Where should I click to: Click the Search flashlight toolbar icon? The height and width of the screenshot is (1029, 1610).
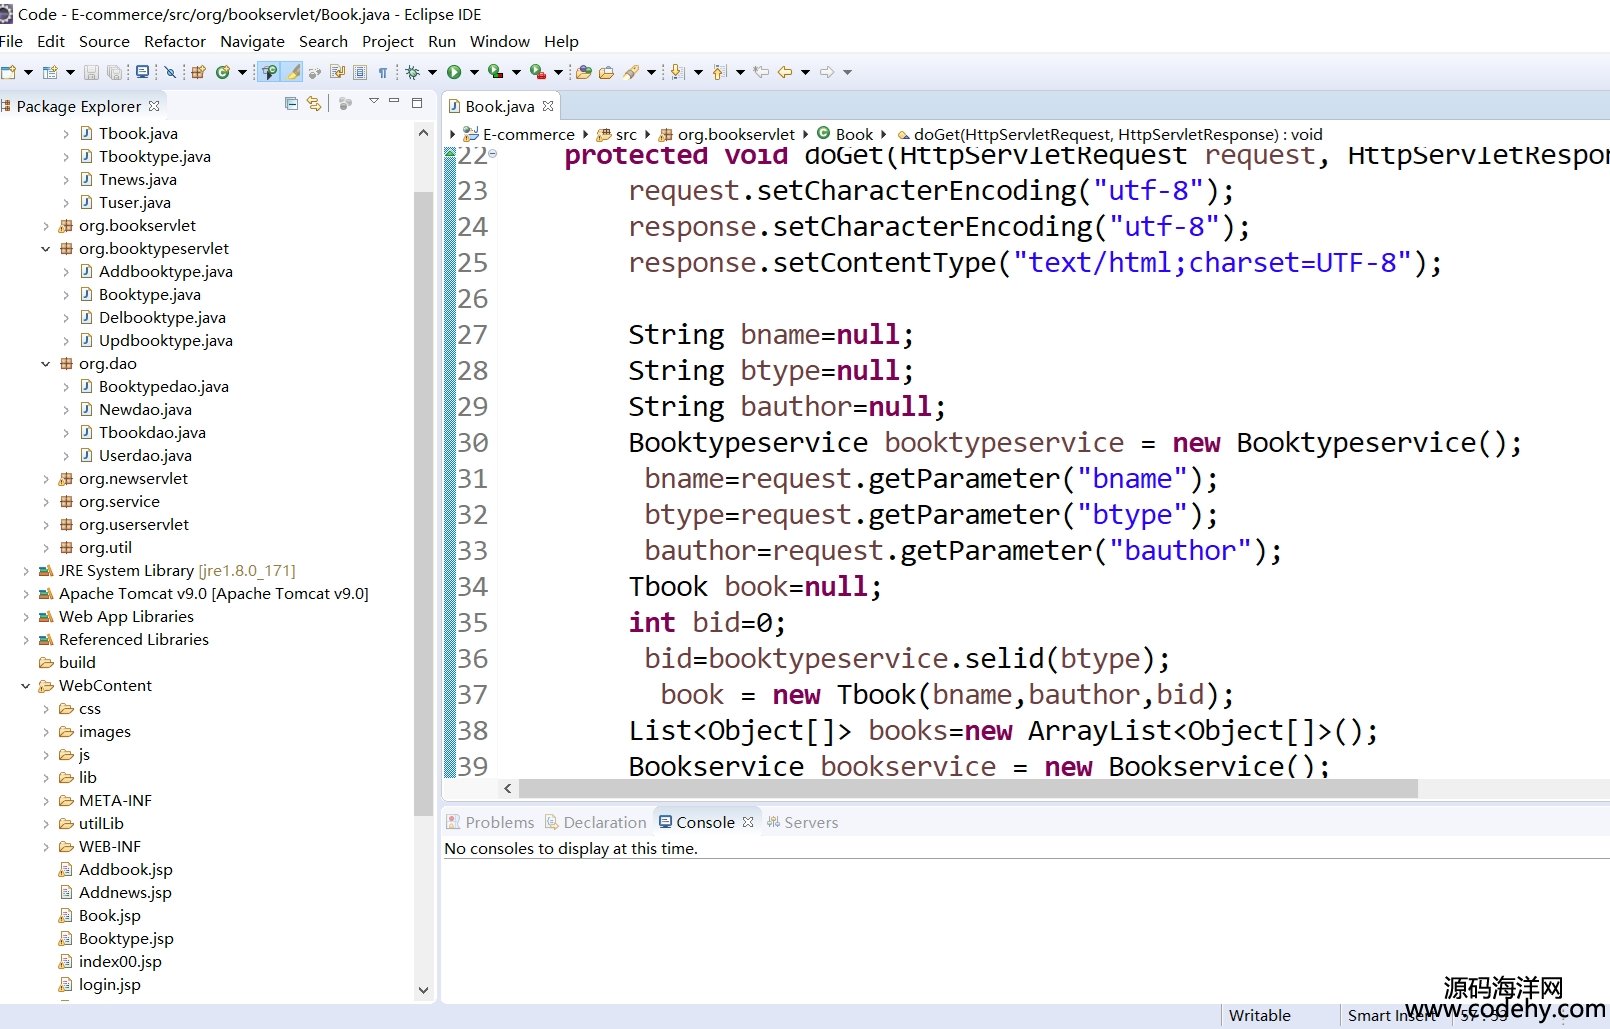click(x=631, y=72)
